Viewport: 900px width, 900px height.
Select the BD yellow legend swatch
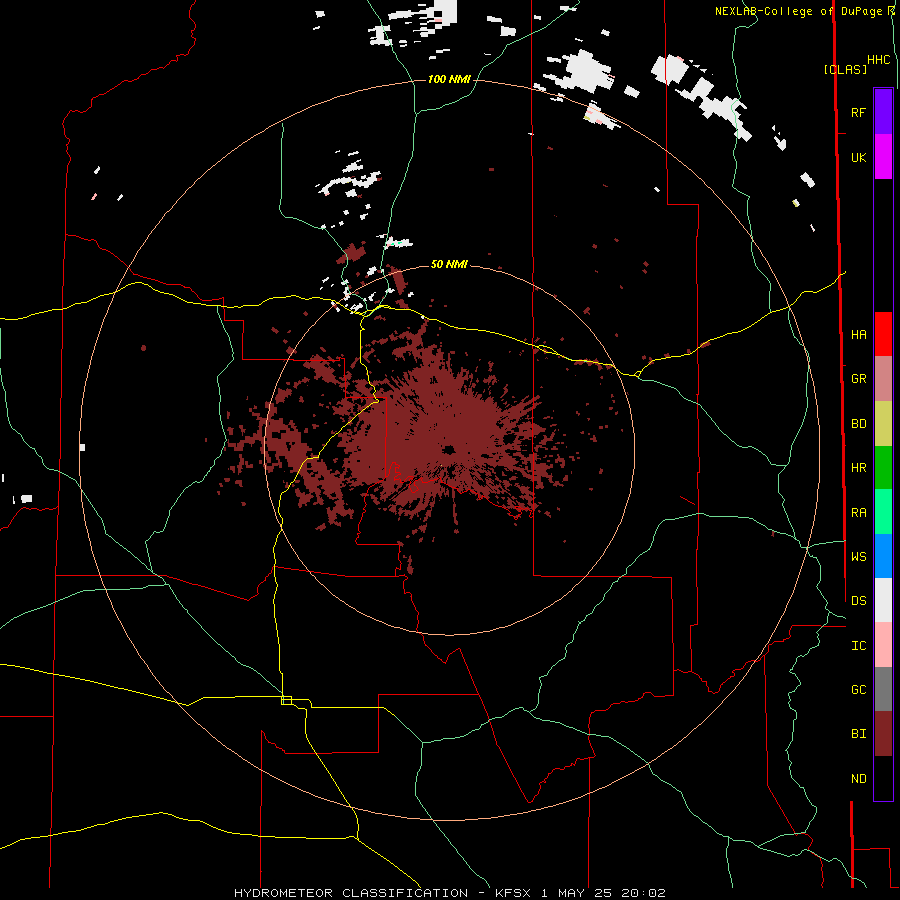[x=883, y=424]
